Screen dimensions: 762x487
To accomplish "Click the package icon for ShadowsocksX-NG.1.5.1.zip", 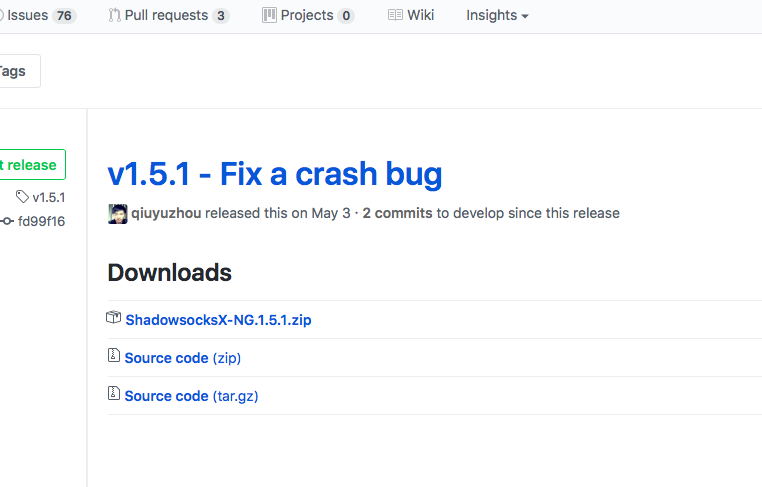I will pos(113,318).
